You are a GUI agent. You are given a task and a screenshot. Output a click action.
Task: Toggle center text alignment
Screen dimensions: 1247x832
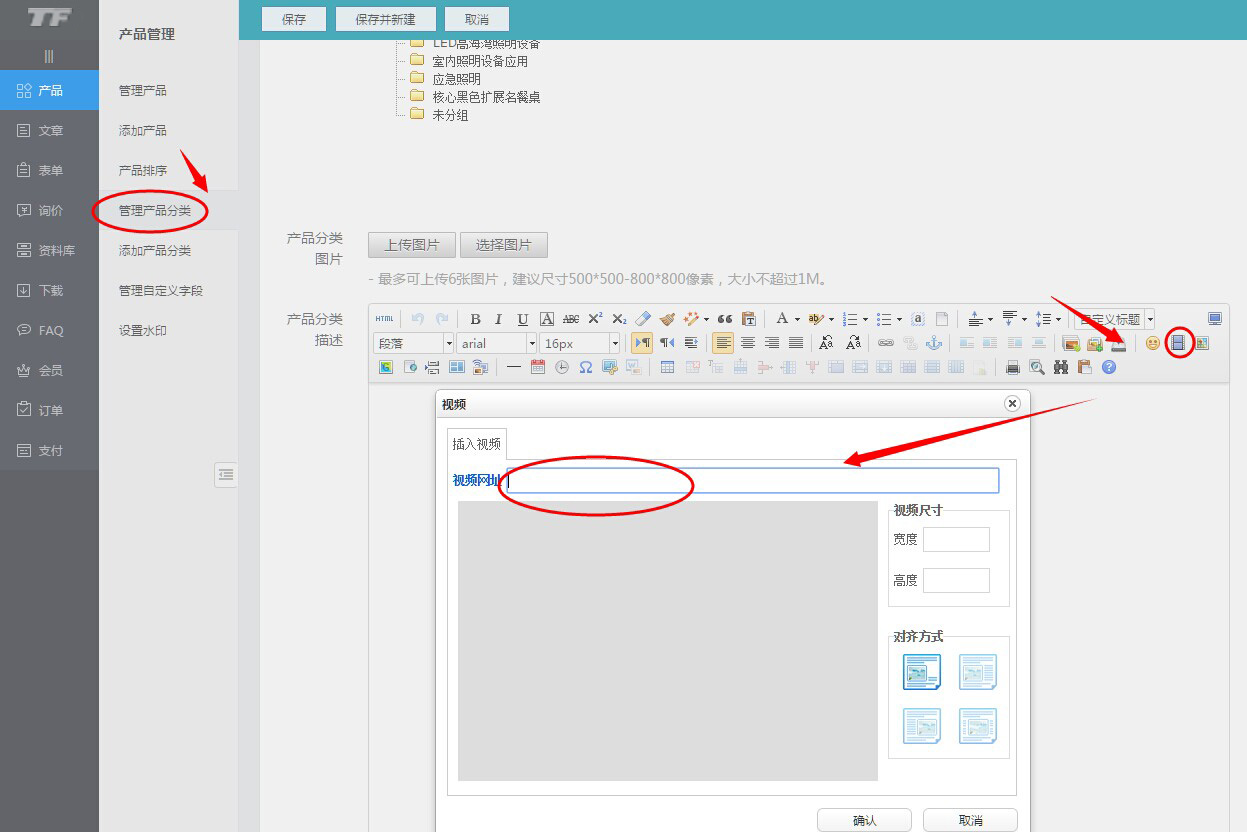pyautogui.click(x=747, y=343)
